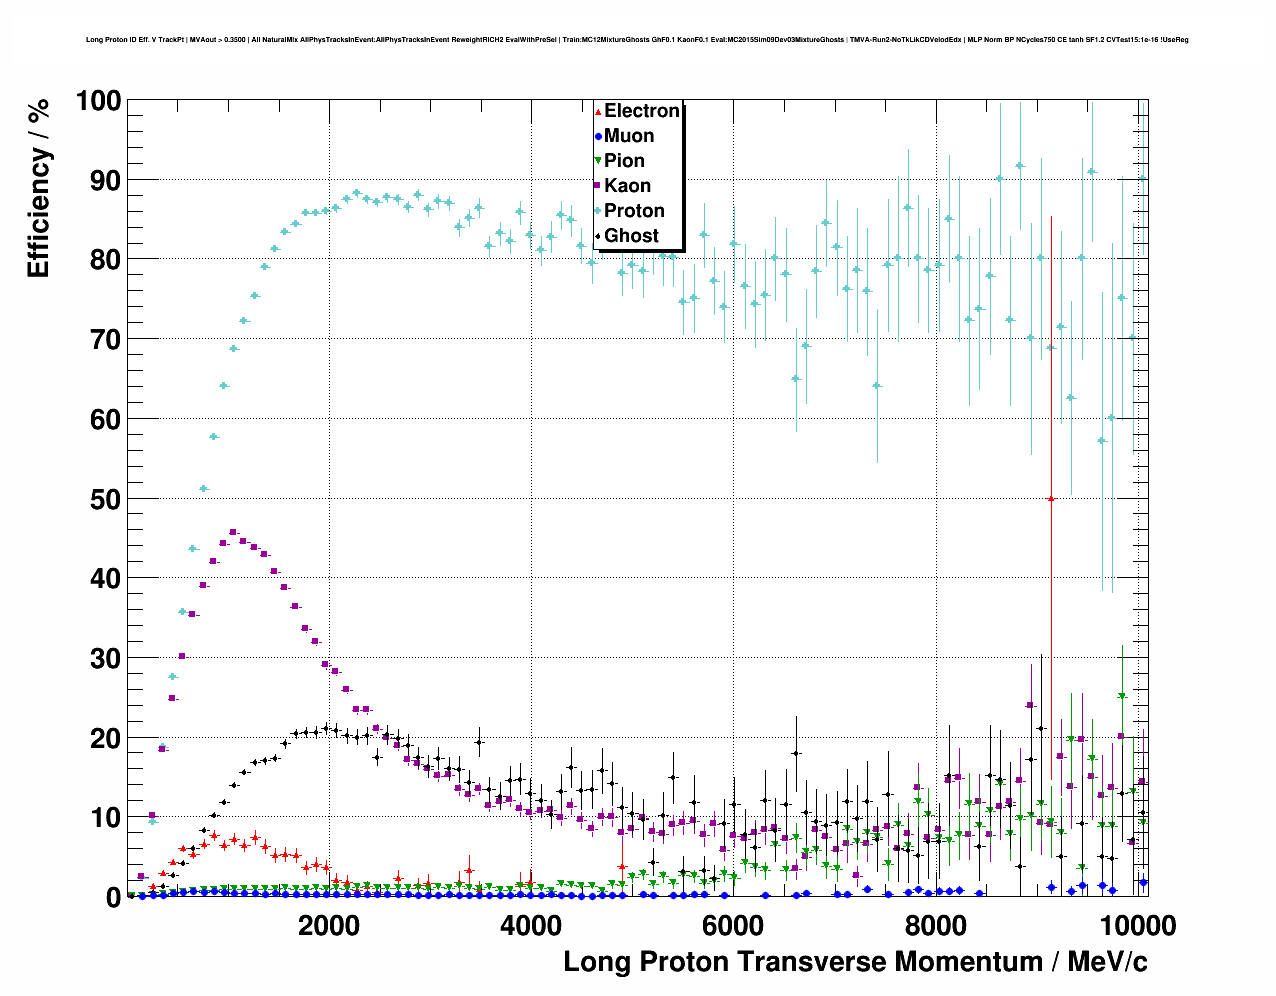
Task: Select the outlier red Electron point at 50%
Action: click(x=1050, y=498)
